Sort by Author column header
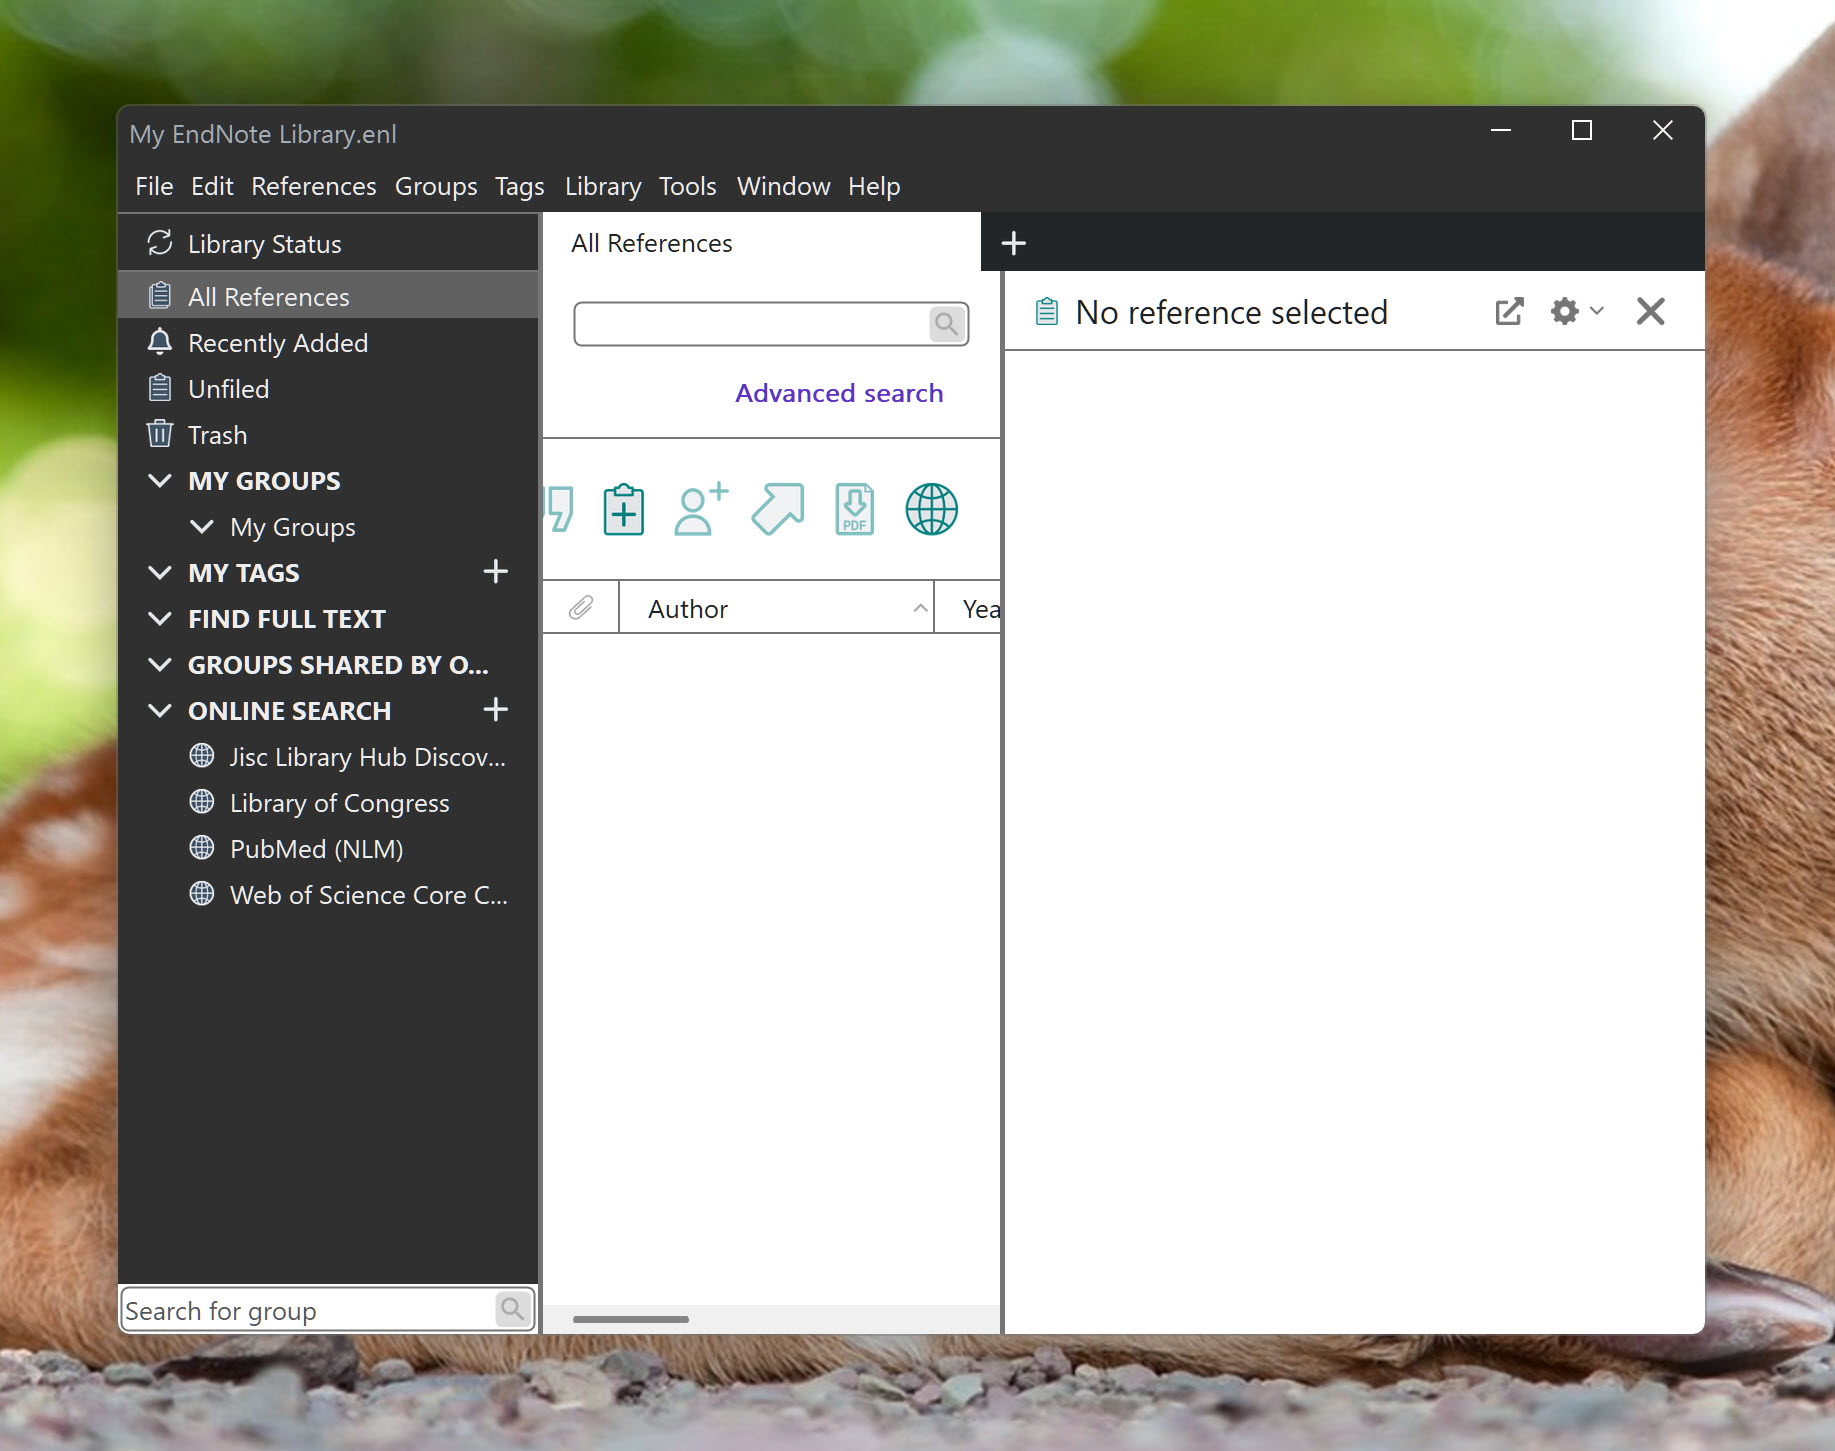 (x=688, y=609)
